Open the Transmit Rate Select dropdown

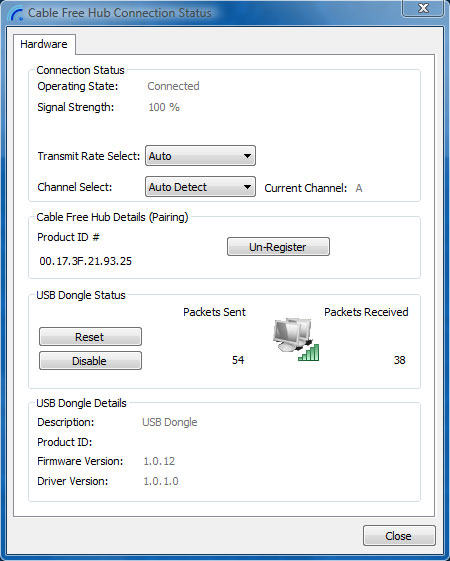click(200, 156)
